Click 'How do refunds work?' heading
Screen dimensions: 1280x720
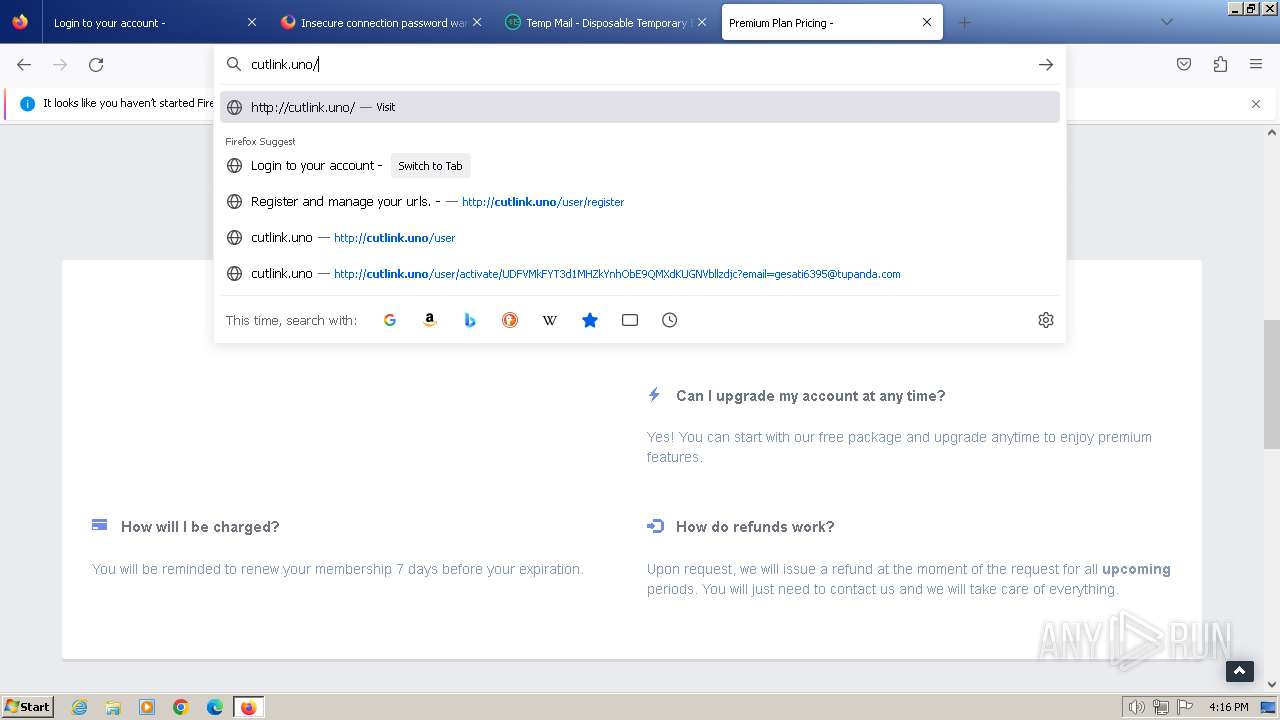(x=755, y=527)
